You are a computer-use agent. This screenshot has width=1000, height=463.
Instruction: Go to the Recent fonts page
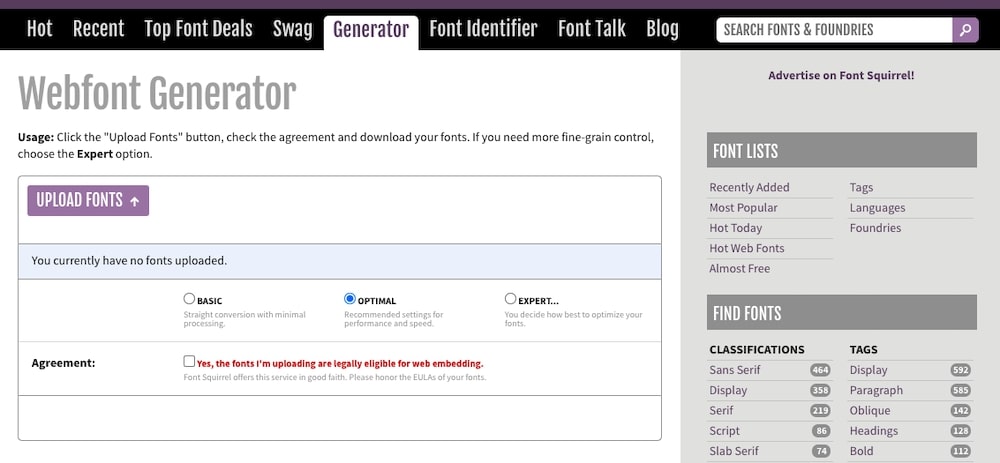pyautogui.click(x=98, y=29)
